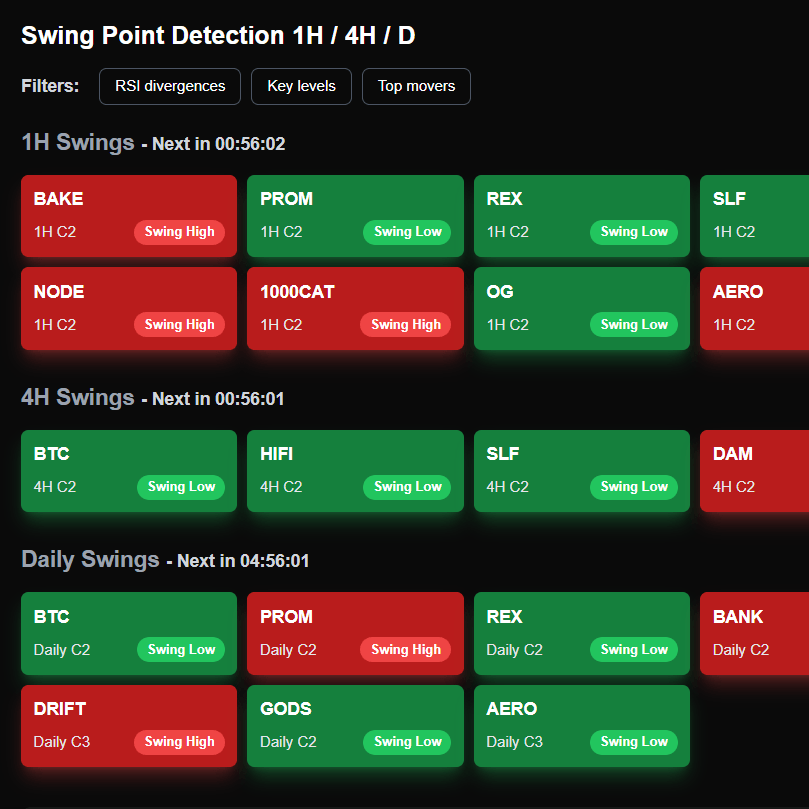Click Swing High badge on 1000CAT

pos(406,325)
